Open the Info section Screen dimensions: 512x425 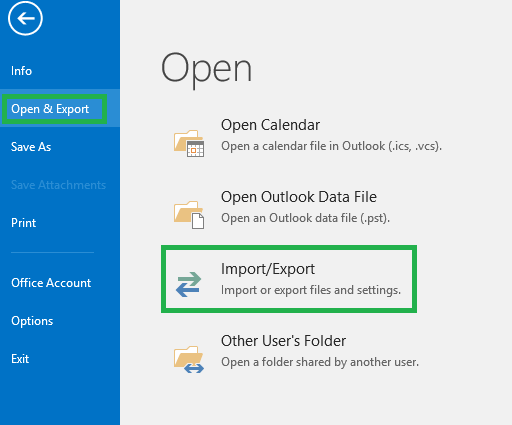tap(21, 71)
